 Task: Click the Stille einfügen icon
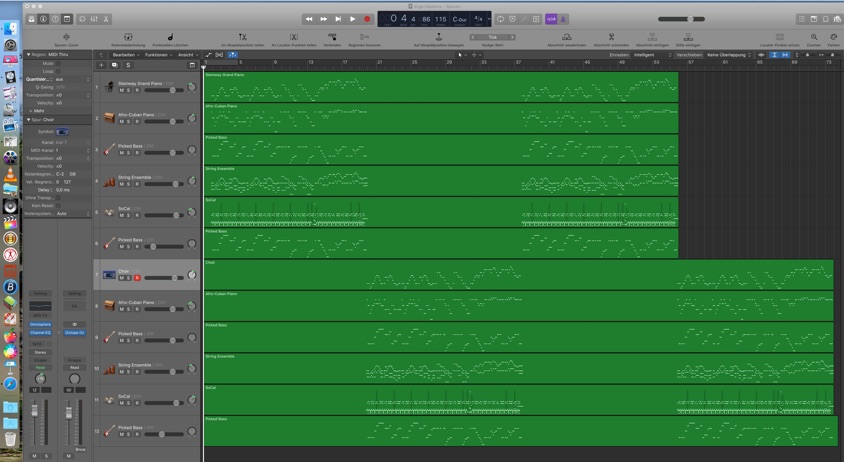click(x=688, y=37)
